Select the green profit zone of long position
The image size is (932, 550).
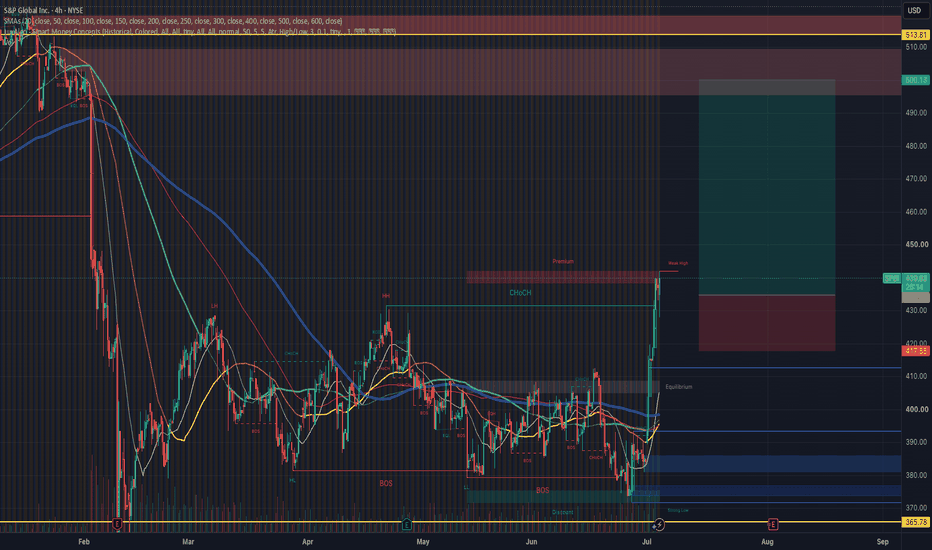point(767,187)
